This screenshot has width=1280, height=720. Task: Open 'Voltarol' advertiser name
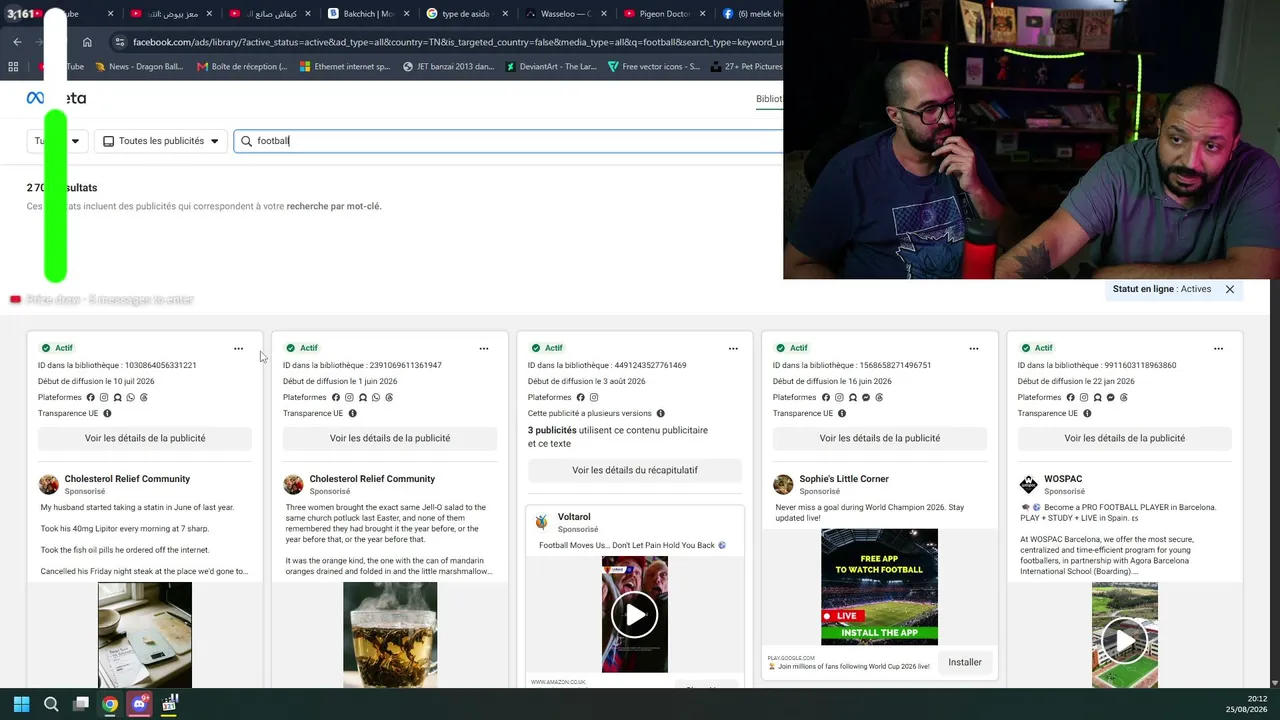[x=574, y=517]
